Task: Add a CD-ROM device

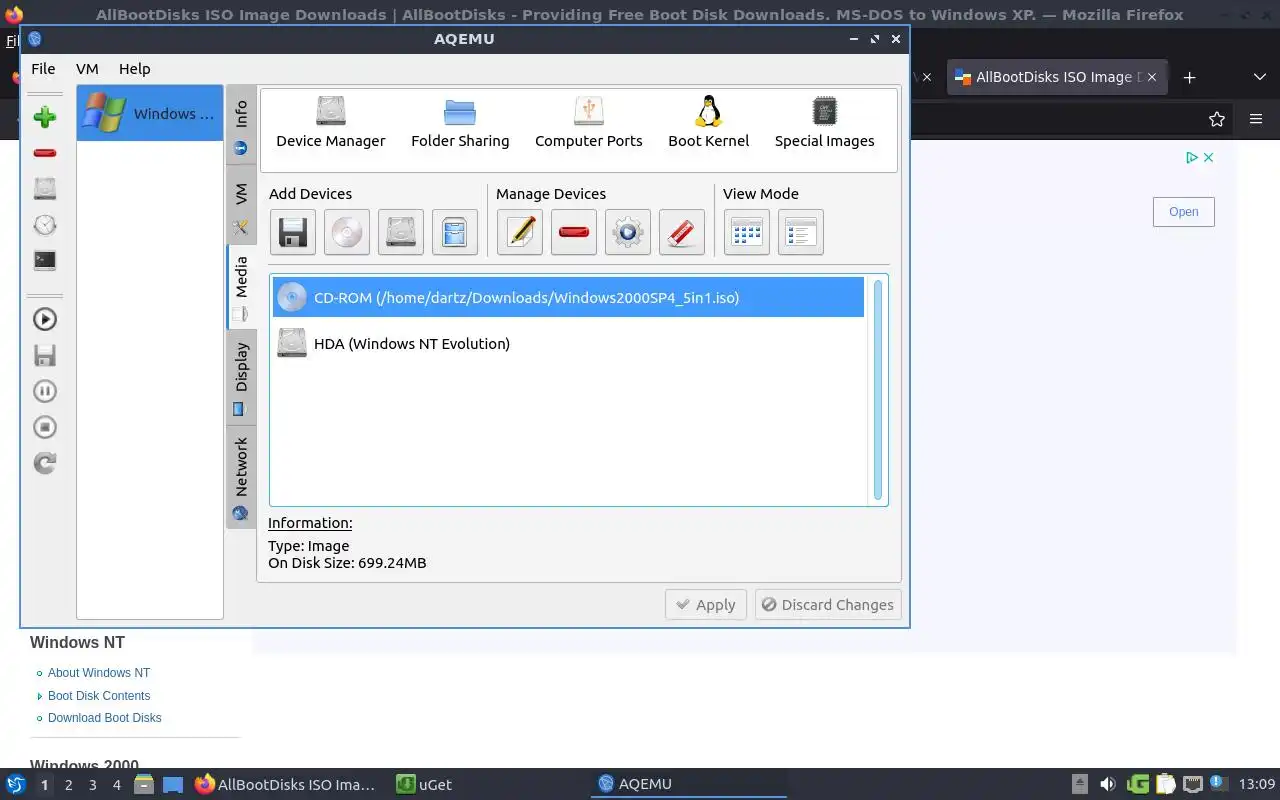Action: (x=347, y=232)
